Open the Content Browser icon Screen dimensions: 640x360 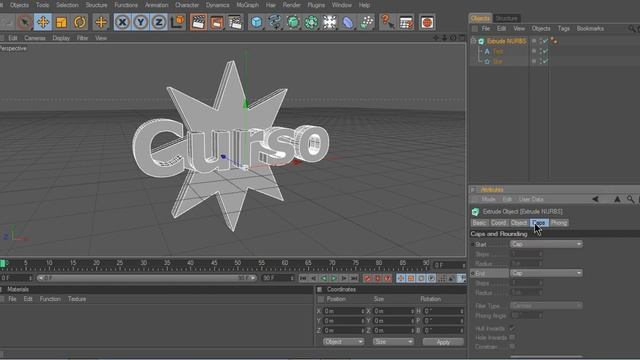[427, 22]
